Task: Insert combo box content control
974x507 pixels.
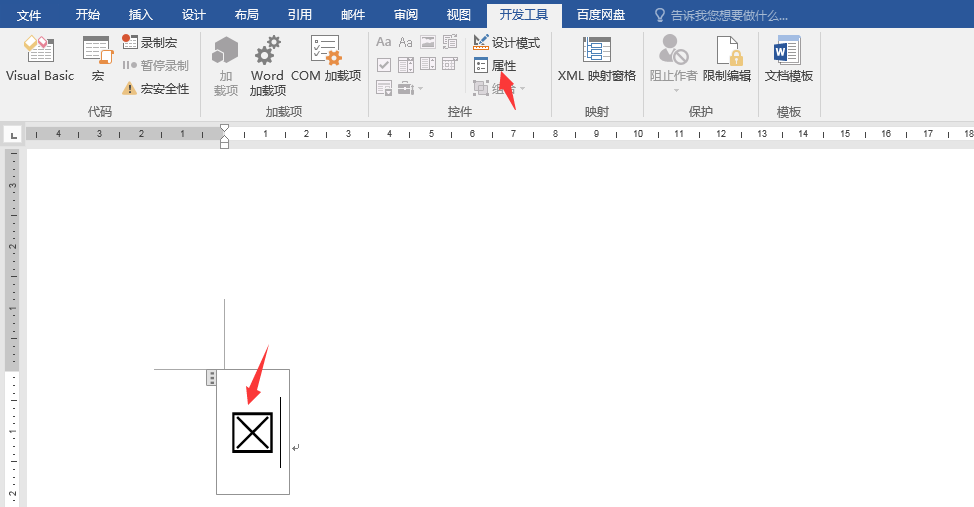Action: point(406,65)
